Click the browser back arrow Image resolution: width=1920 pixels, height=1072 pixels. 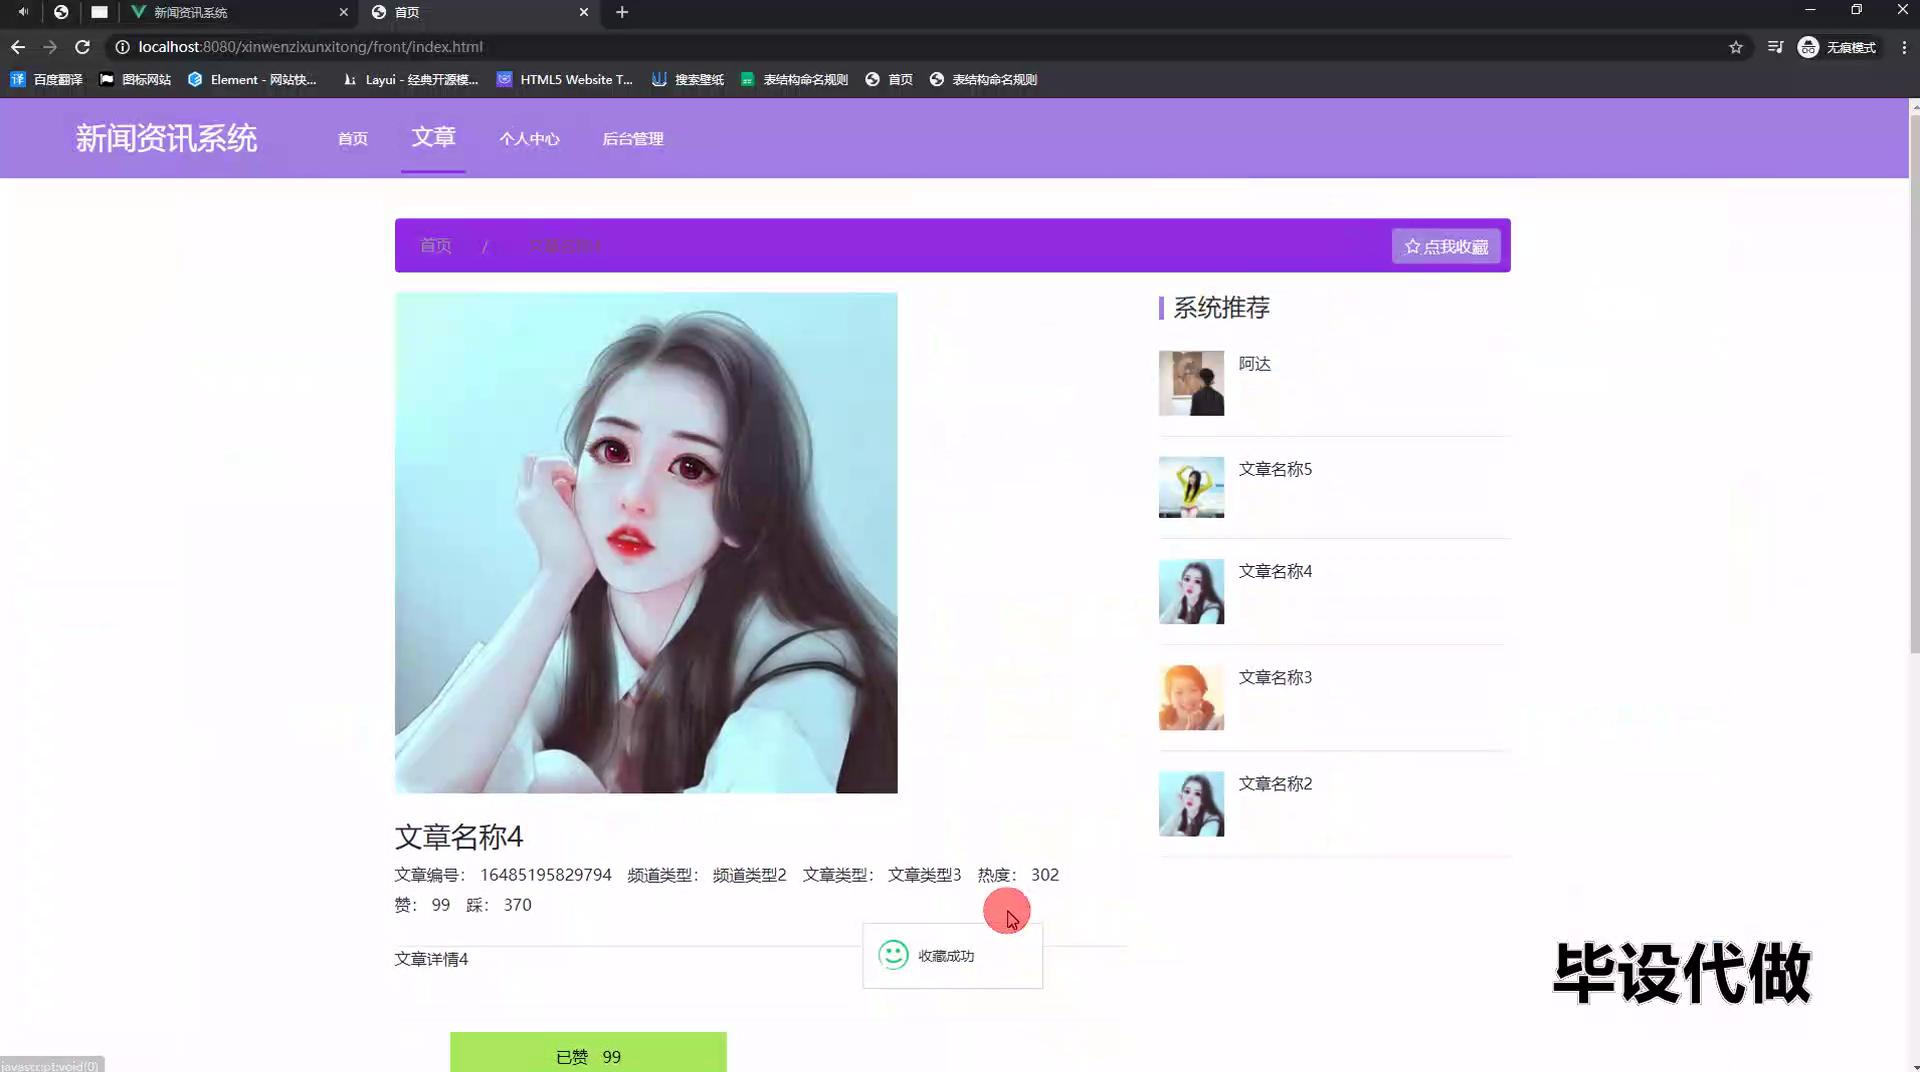pos(18,47)
